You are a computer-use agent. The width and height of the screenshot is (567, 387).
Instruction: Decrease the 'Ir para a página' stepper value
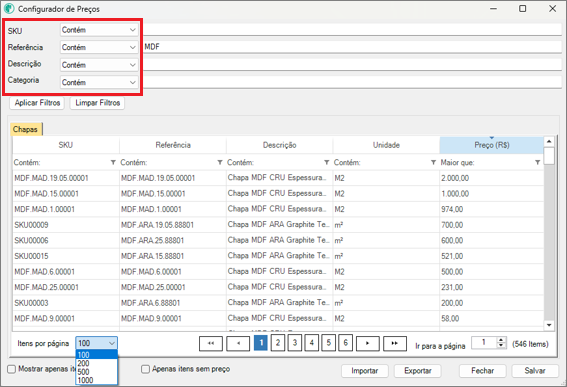click(501, 345)
